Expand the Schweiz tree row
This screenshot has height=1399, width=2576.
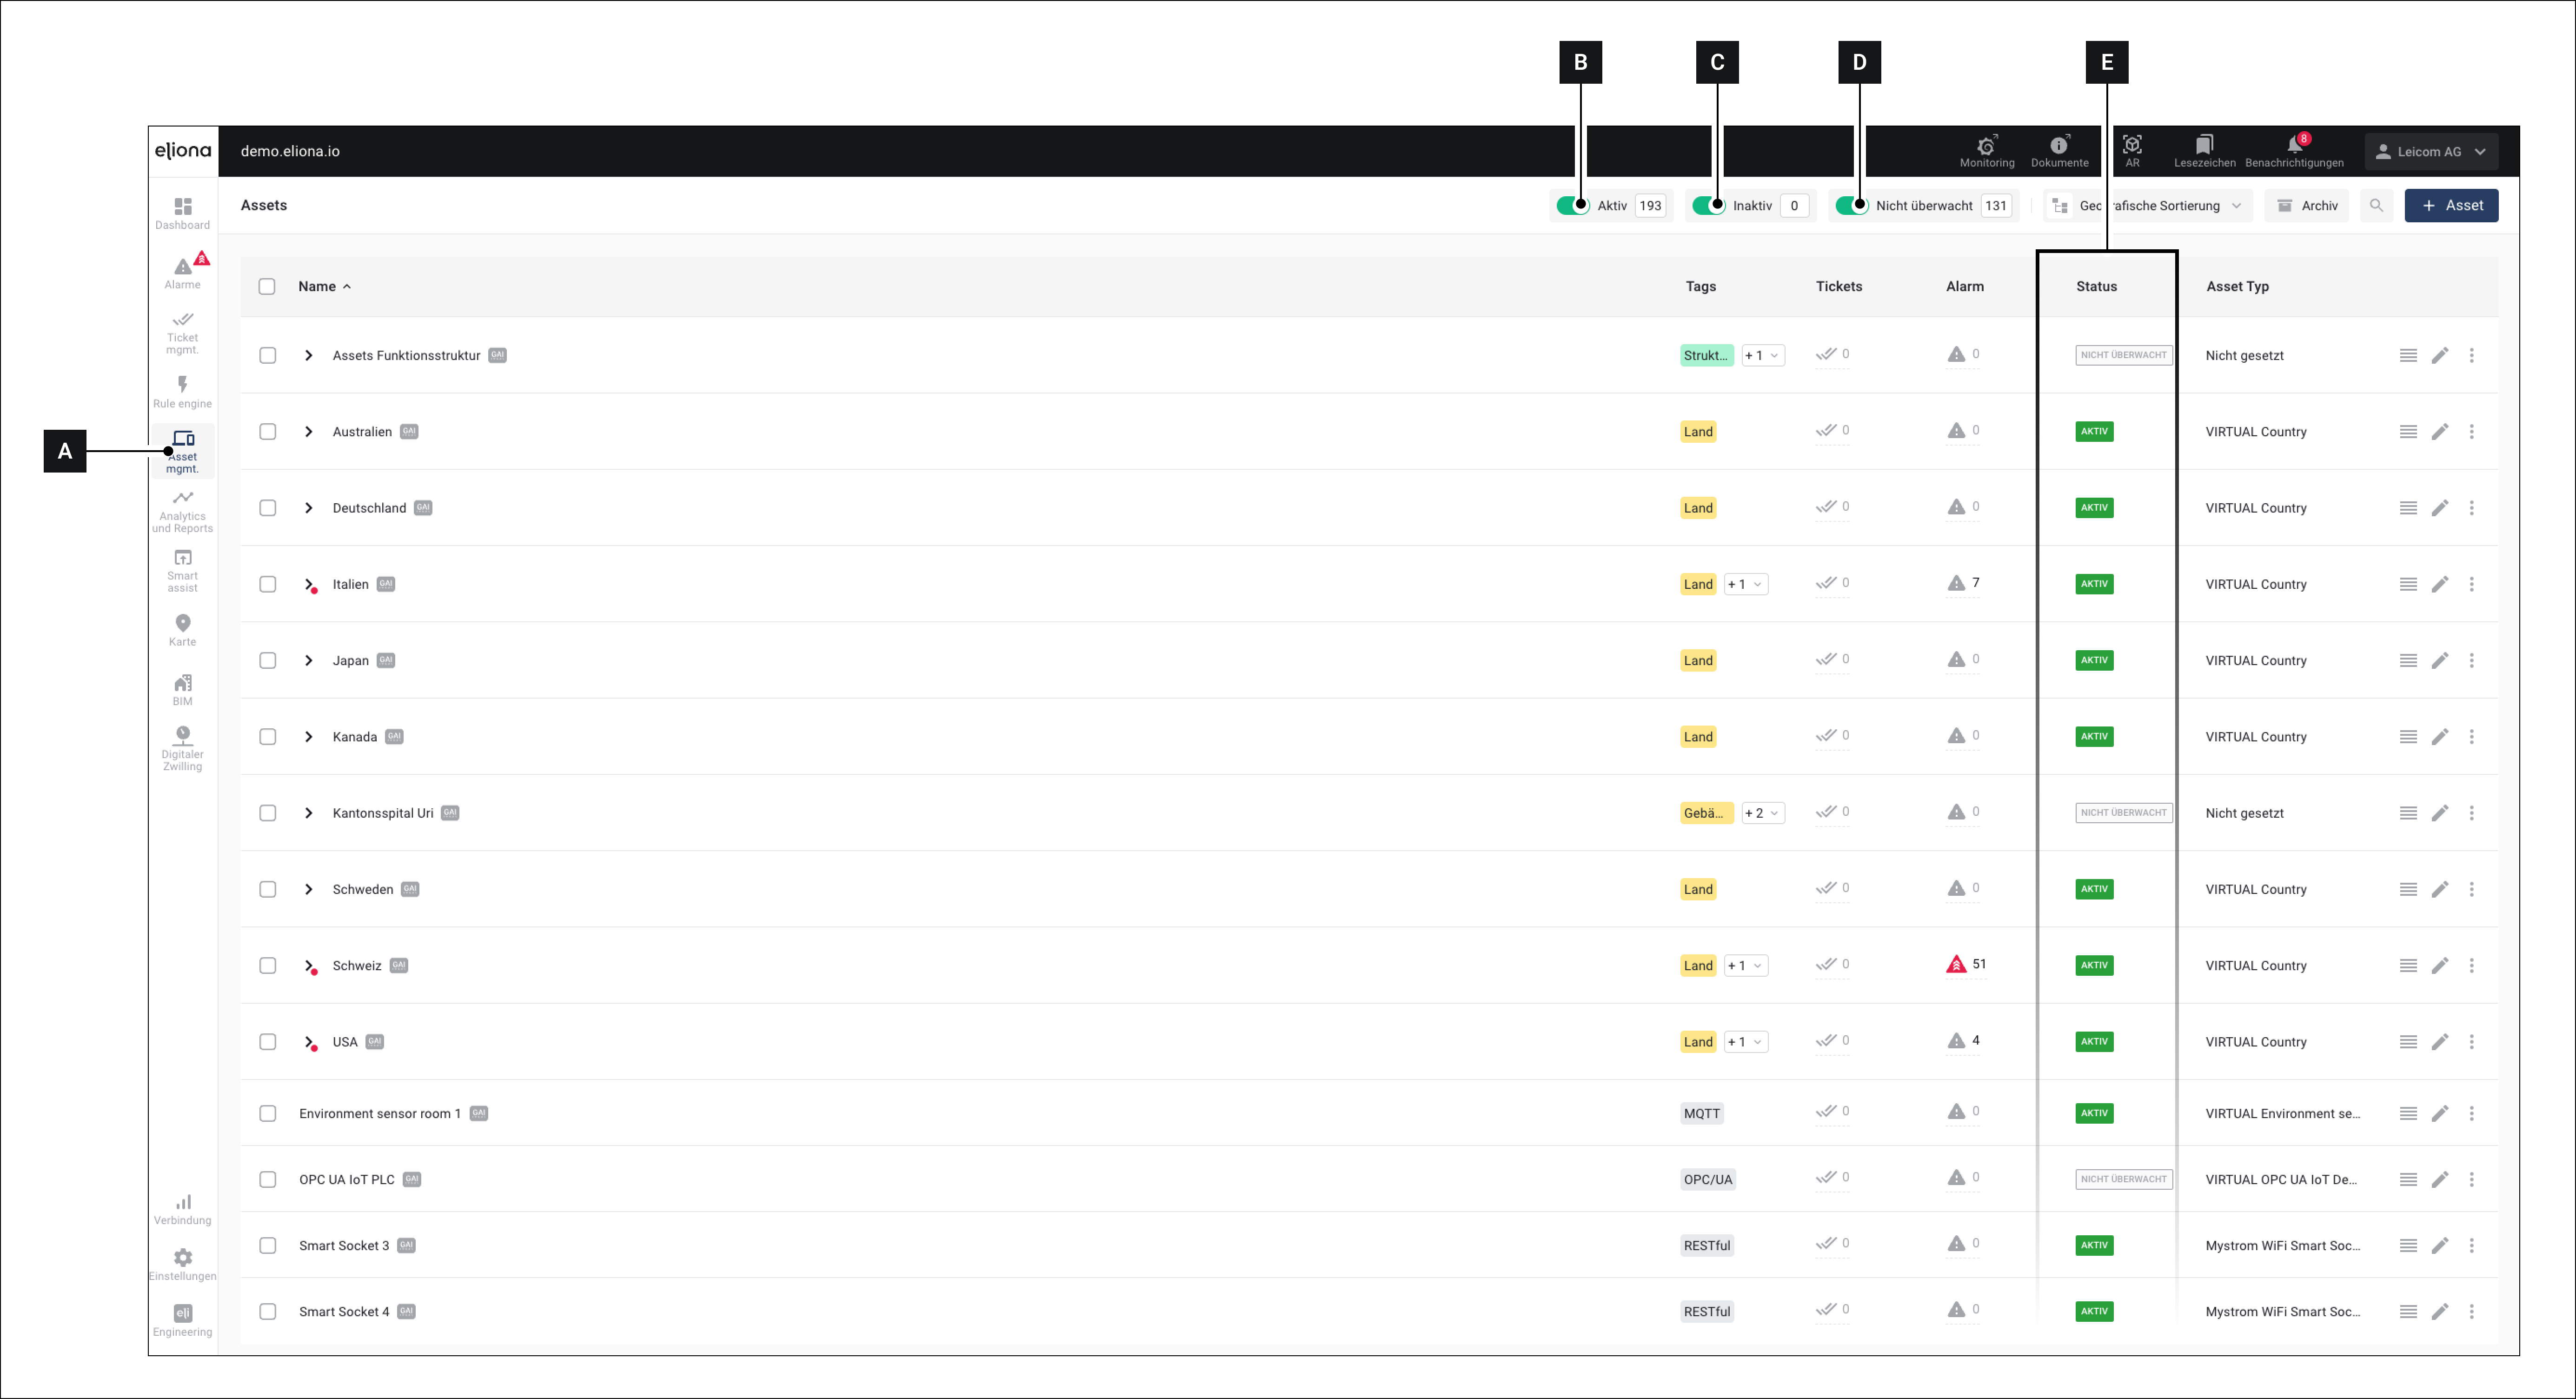pos(309,965)
